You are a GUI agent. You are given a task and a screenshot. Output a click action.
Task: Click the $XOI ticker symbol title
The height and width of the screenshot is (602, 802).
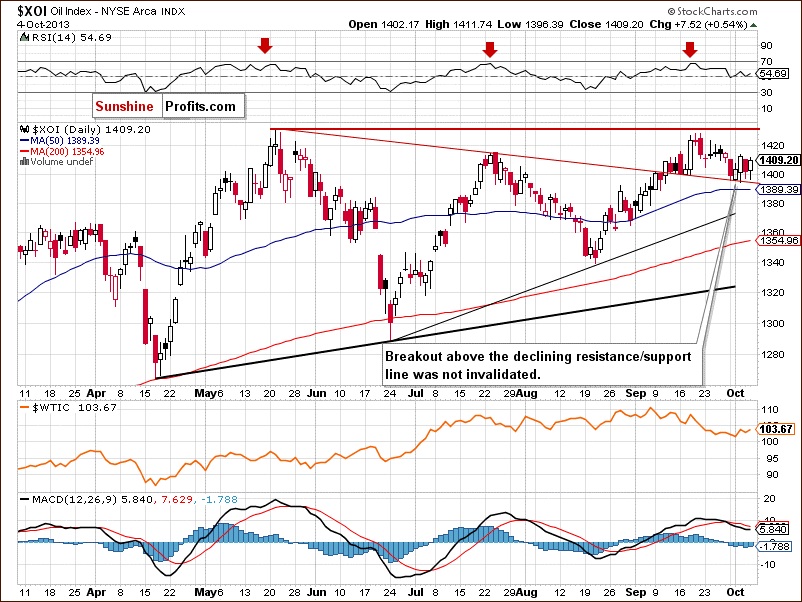(32, 11)
